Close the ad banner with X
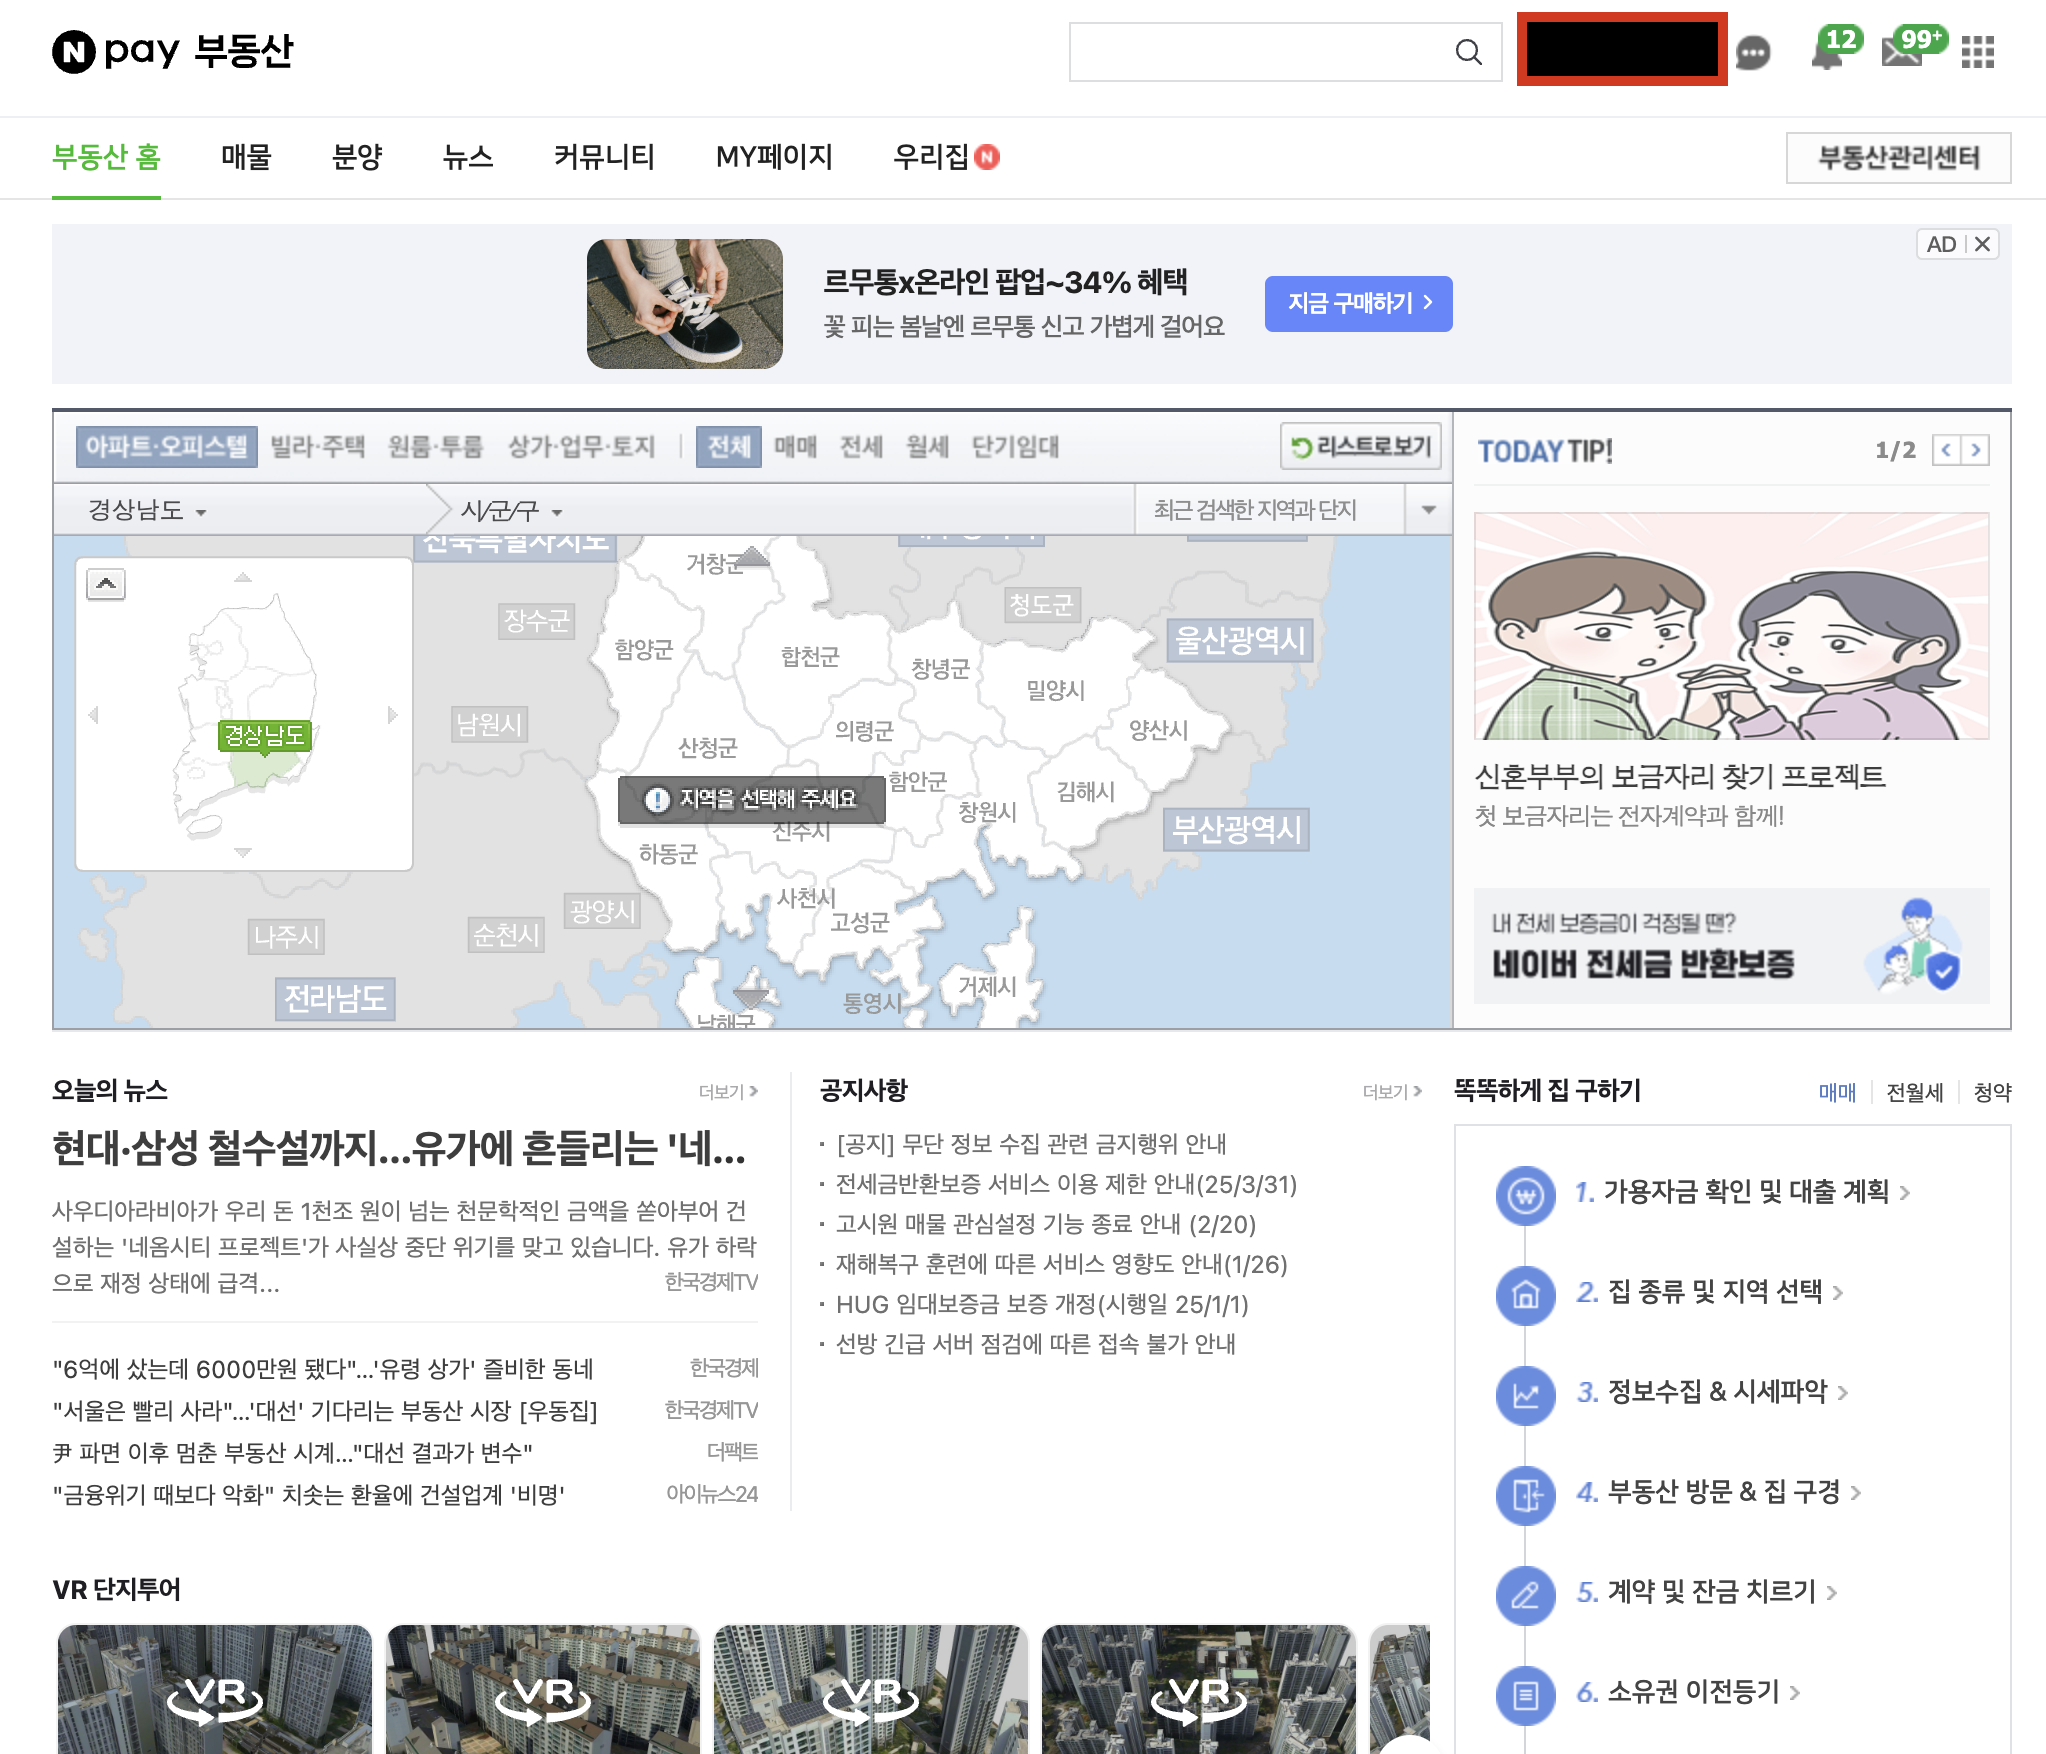The width and height of the screenshot is (2046, 1754). tap(1982, 244)
